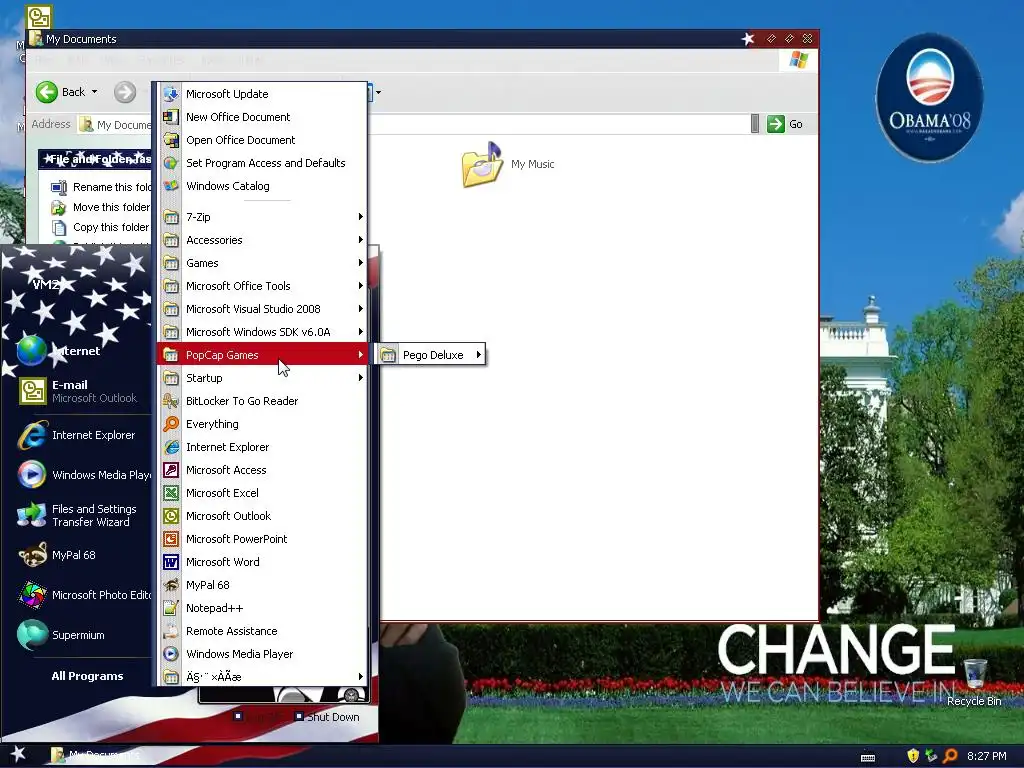Click the My Documents address bar field
1024x768 pixels.
point(418,124)
